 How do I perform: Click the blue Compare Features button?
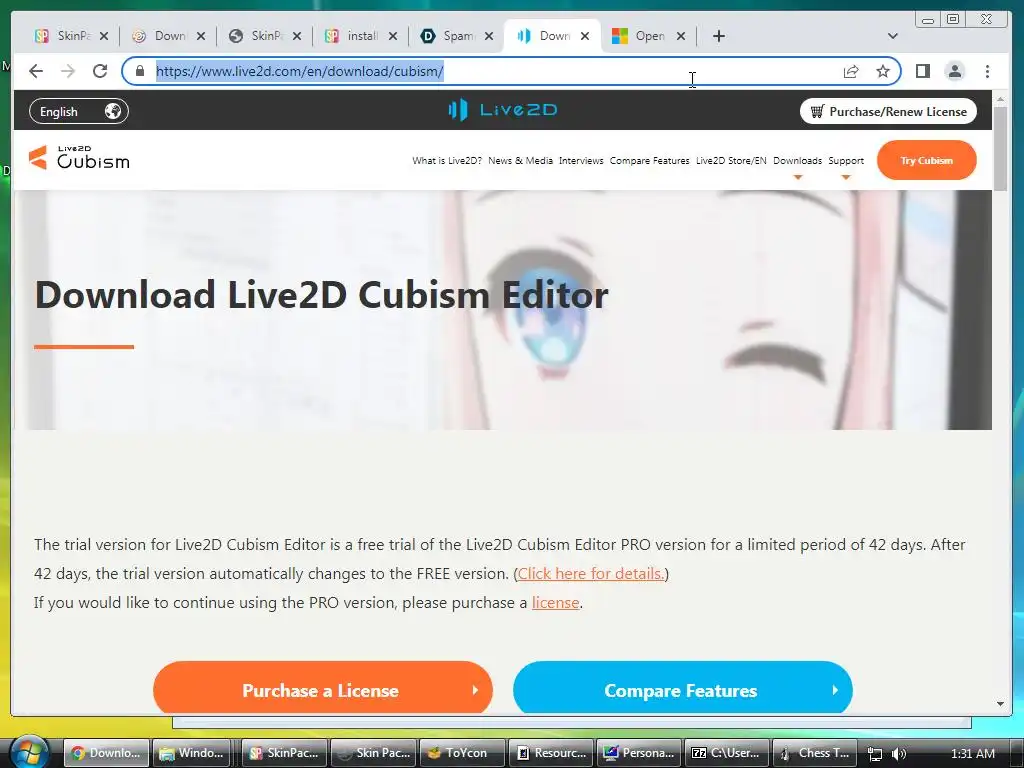tap(682, 688)
